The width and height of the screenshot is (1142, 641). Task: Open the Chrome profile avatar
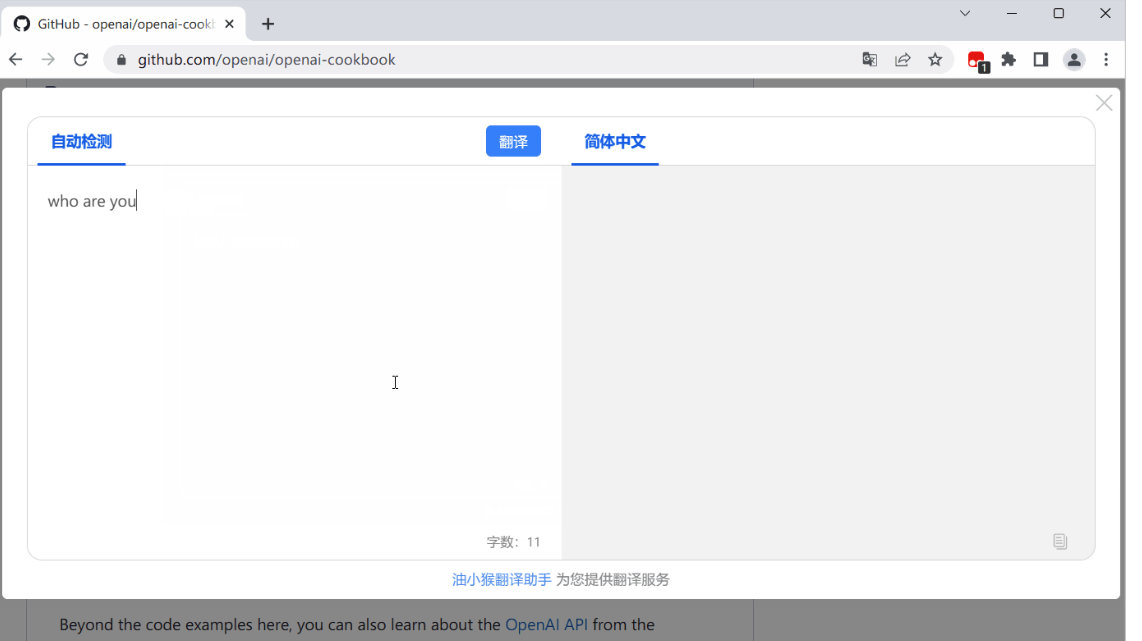tap(1074, 60)
